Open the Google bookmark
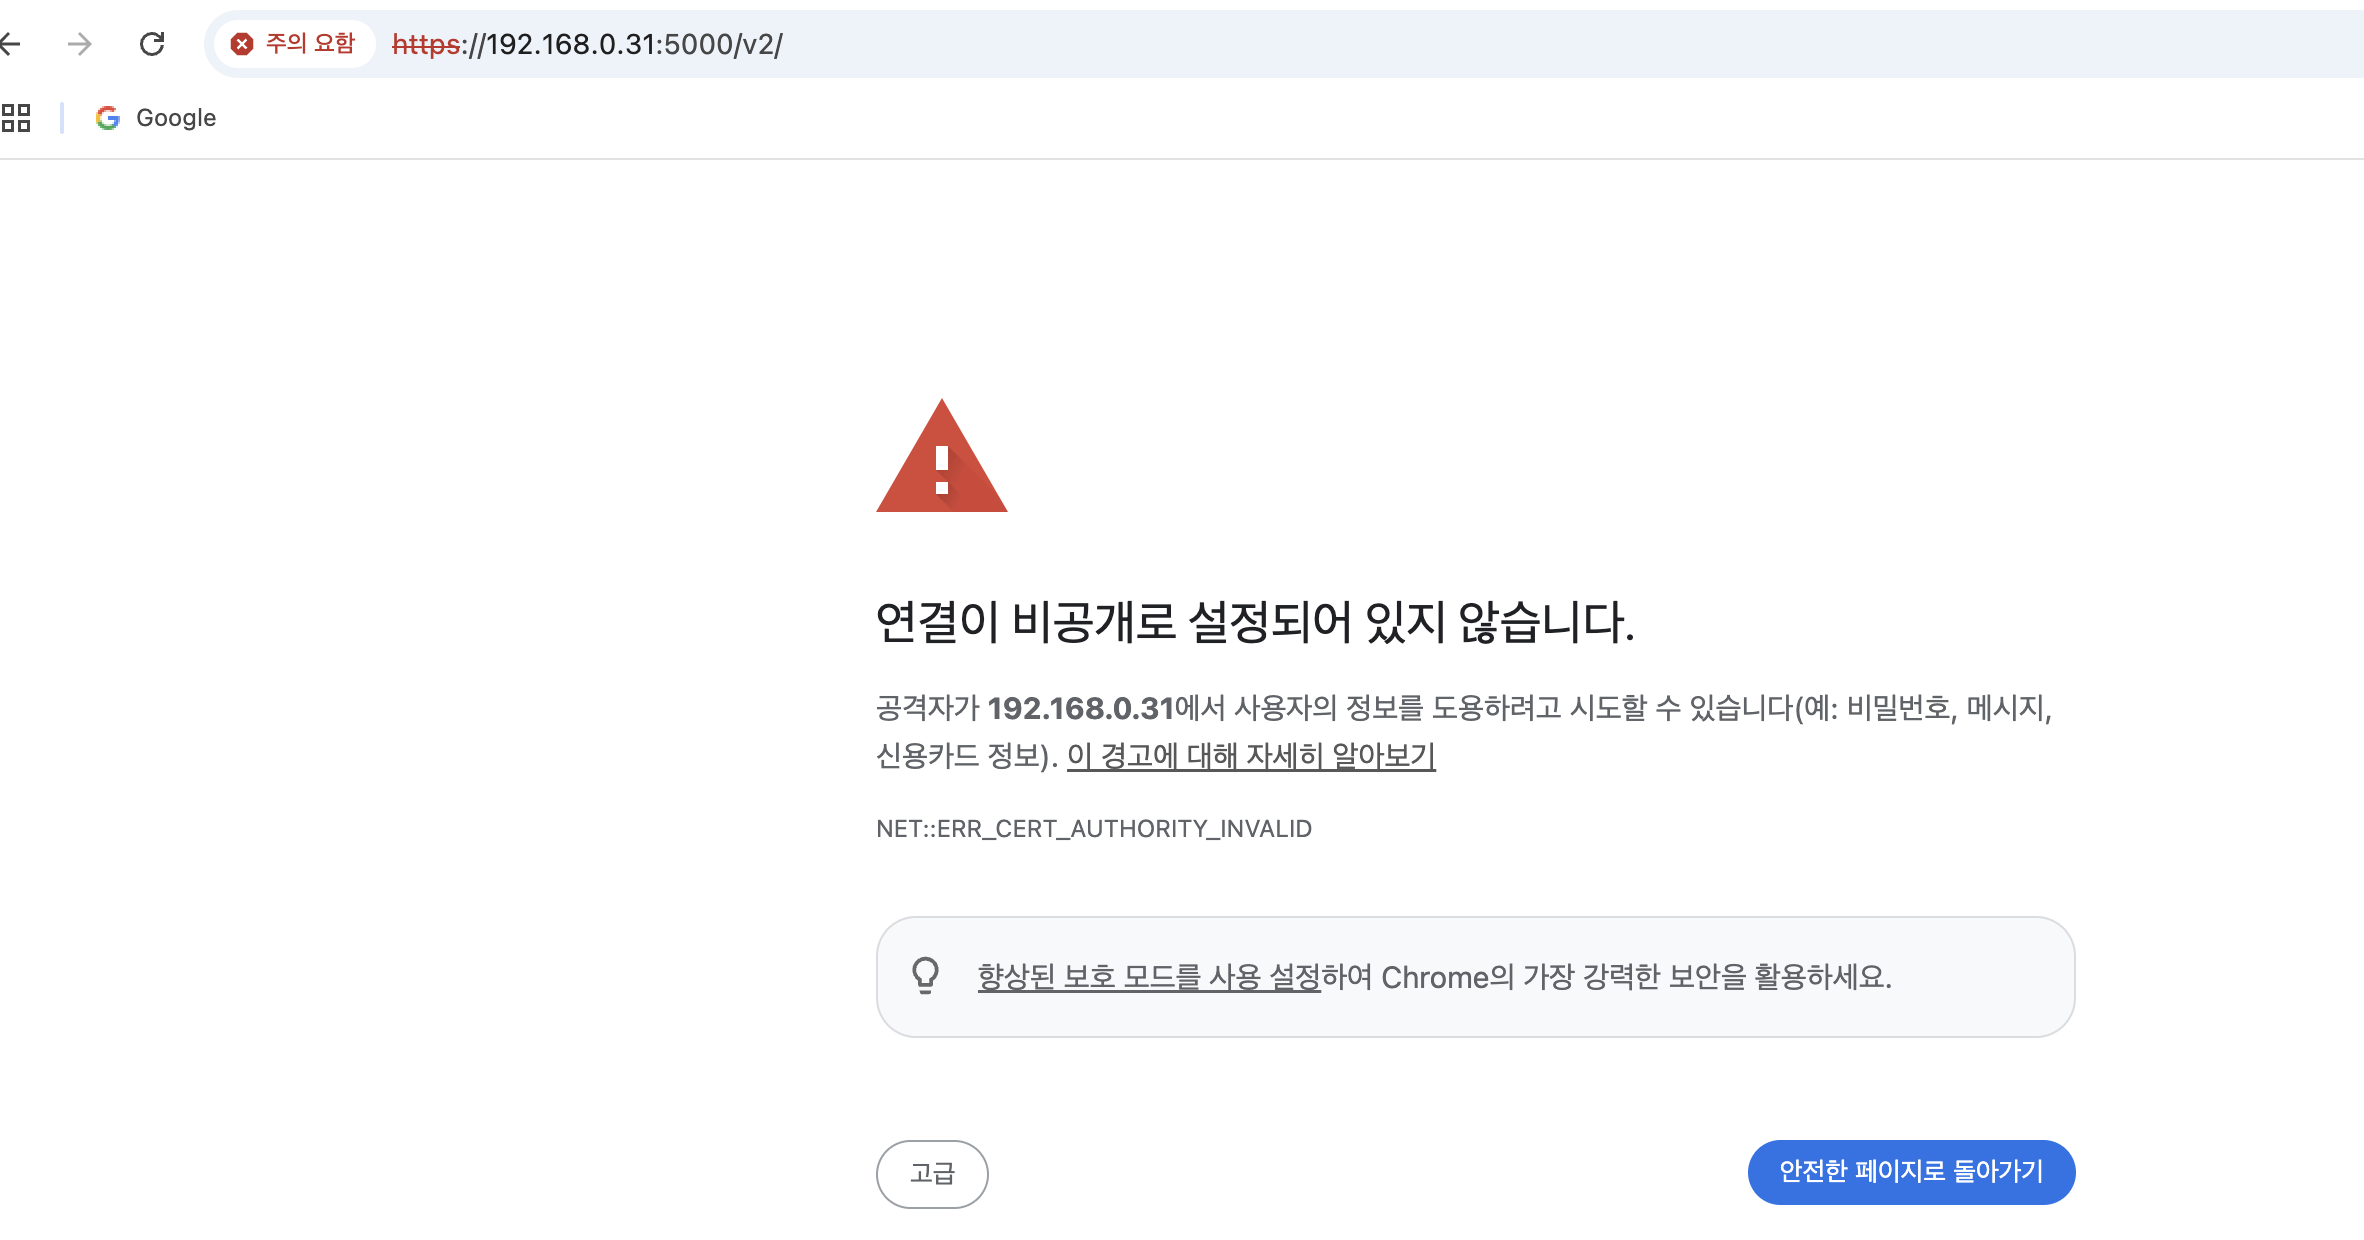The width and height of the screenshot is (2364, 1240). (x=176, y=118)
